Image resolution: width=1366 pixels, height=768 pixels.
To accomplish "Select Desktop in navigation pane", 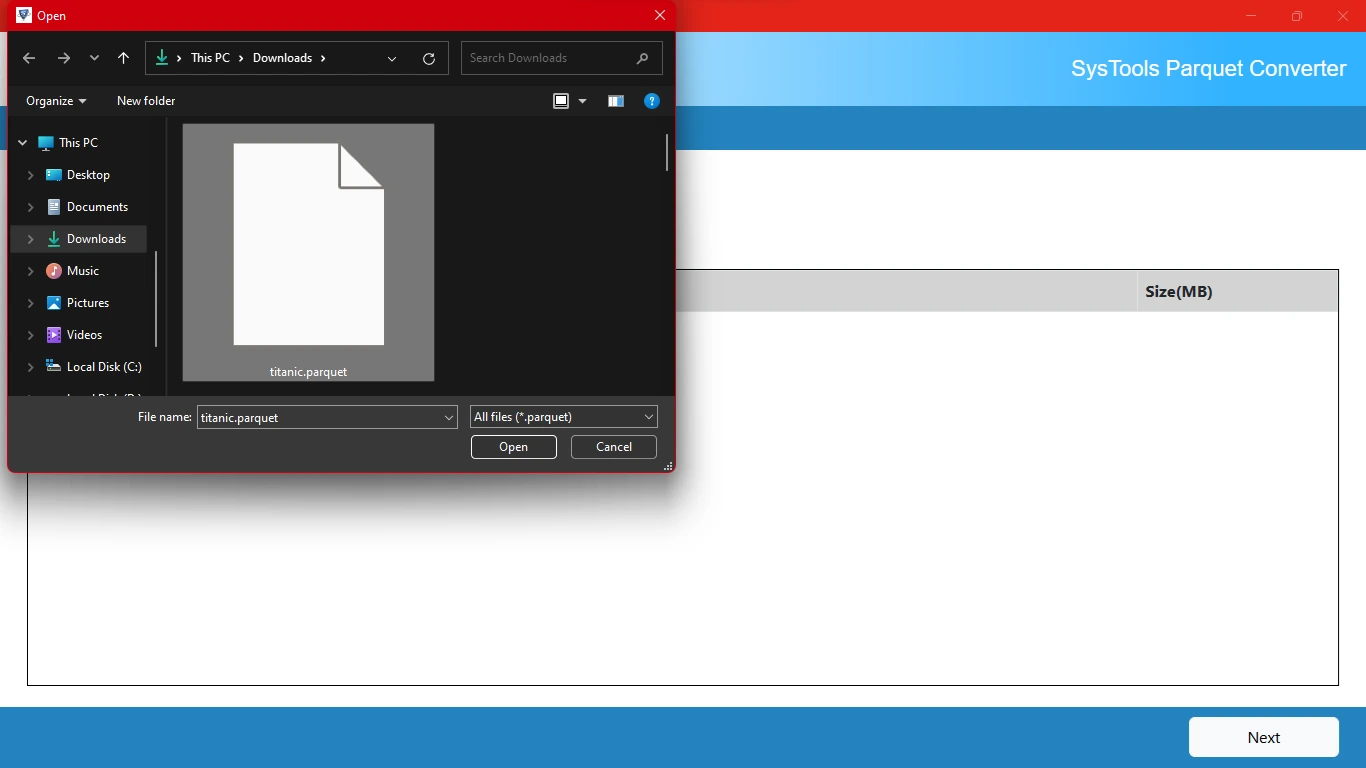I will (x=88, y=175).
